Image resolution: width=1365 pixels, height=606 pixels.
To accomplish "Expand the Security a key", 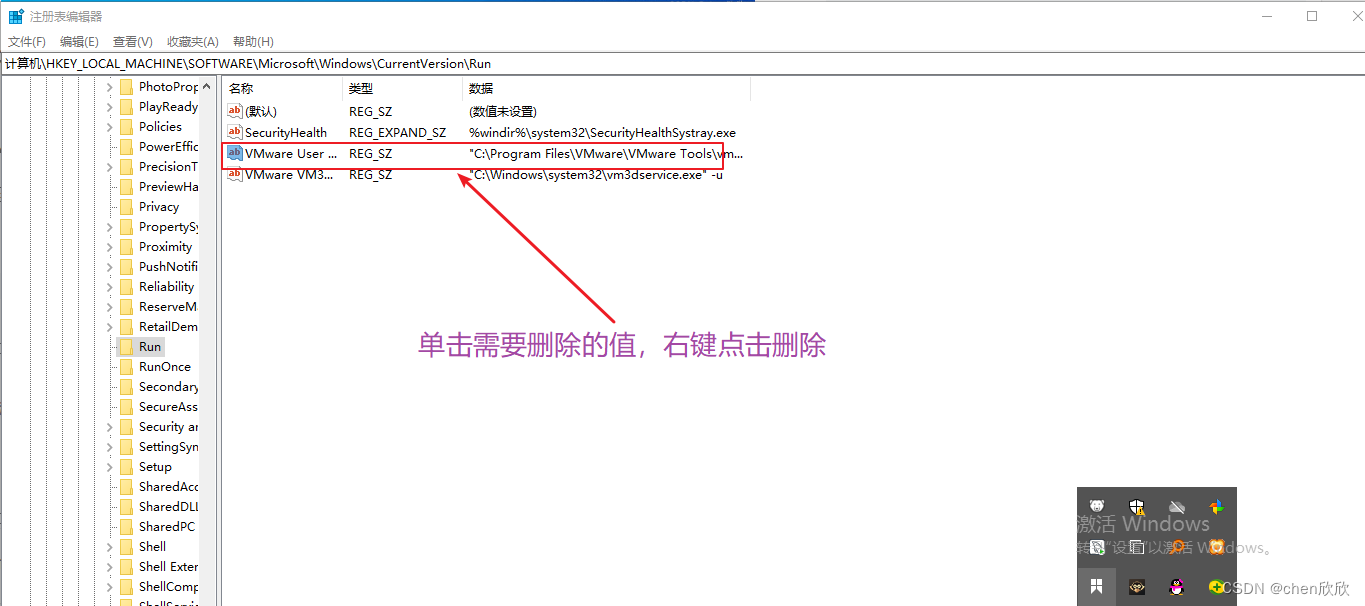I will pos(109,427).
